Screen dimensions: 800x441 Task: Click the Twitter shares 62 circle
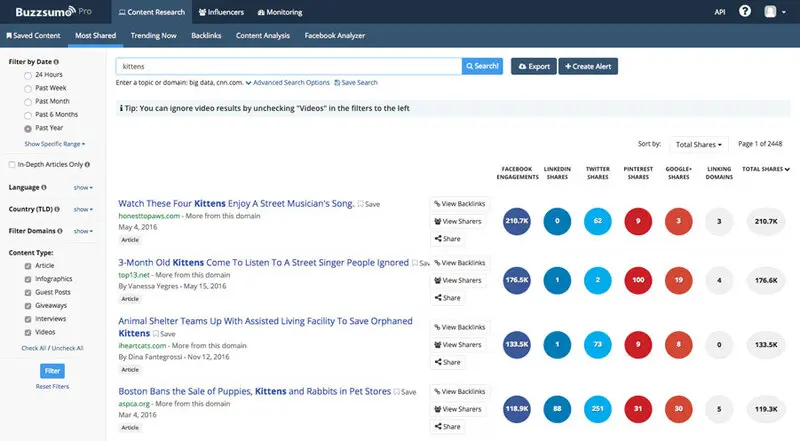597,221
